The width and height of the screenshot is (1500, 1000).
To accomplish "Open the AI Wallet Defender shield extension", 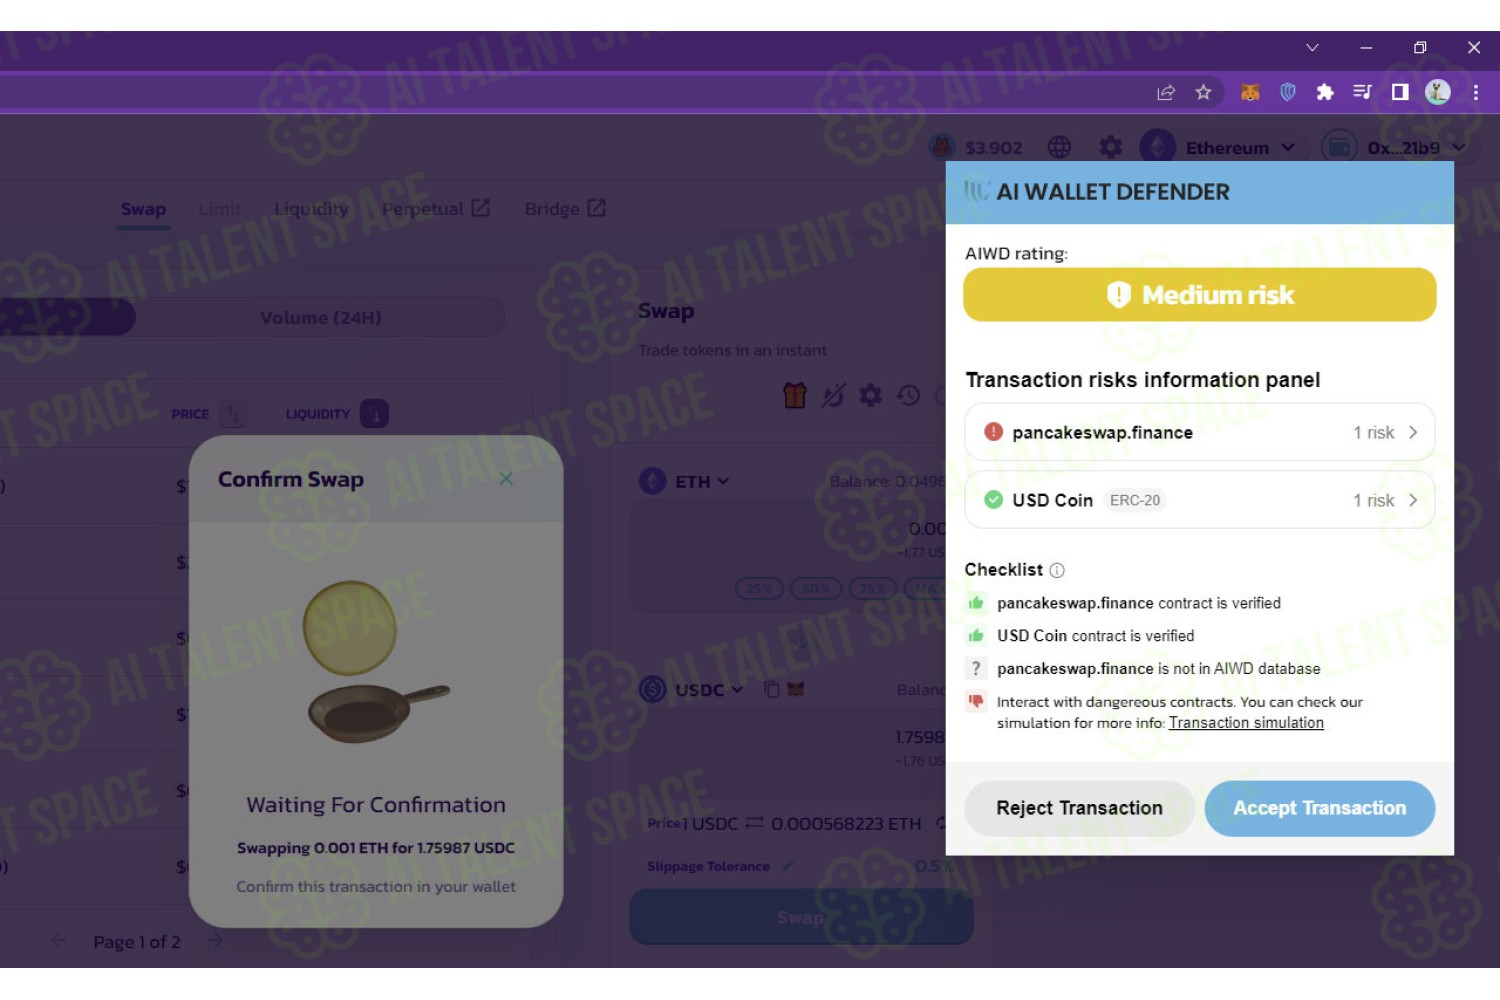I will point(1288,92).
